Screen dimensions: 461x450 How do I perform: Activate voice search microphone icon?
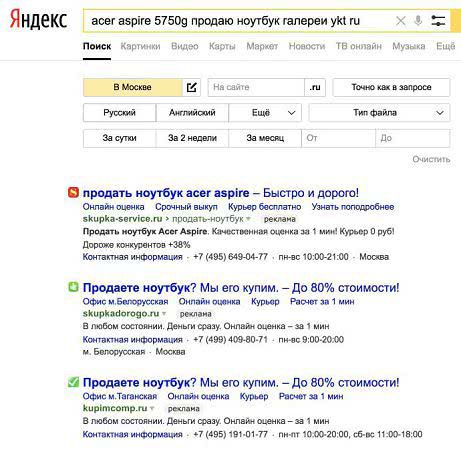coord(418,21)
